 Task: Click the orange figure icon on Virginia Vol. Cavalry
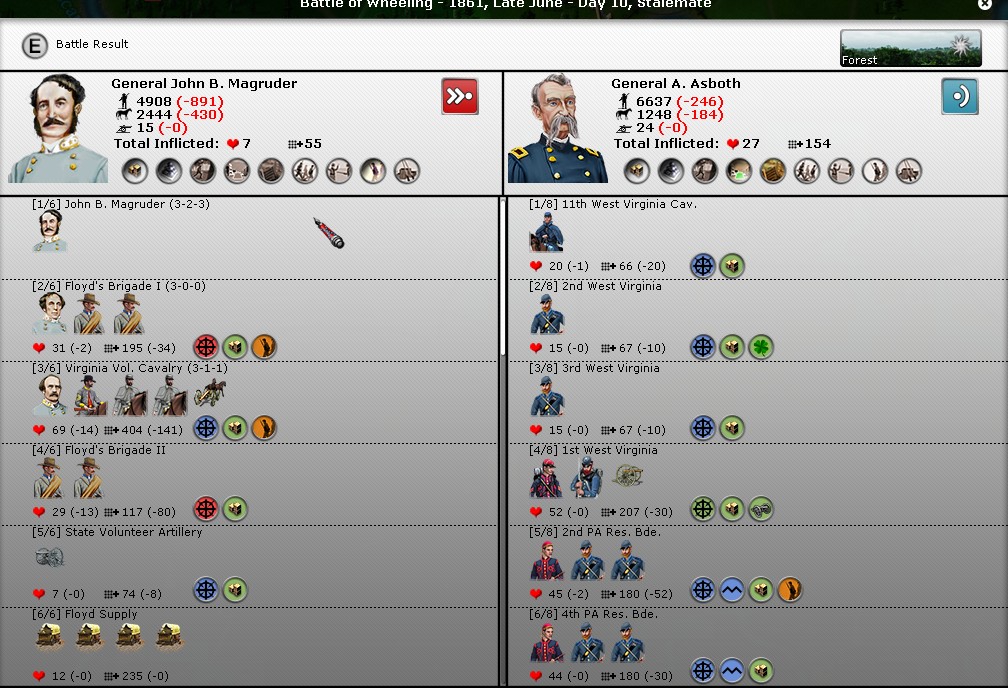(x=264, y=428)
